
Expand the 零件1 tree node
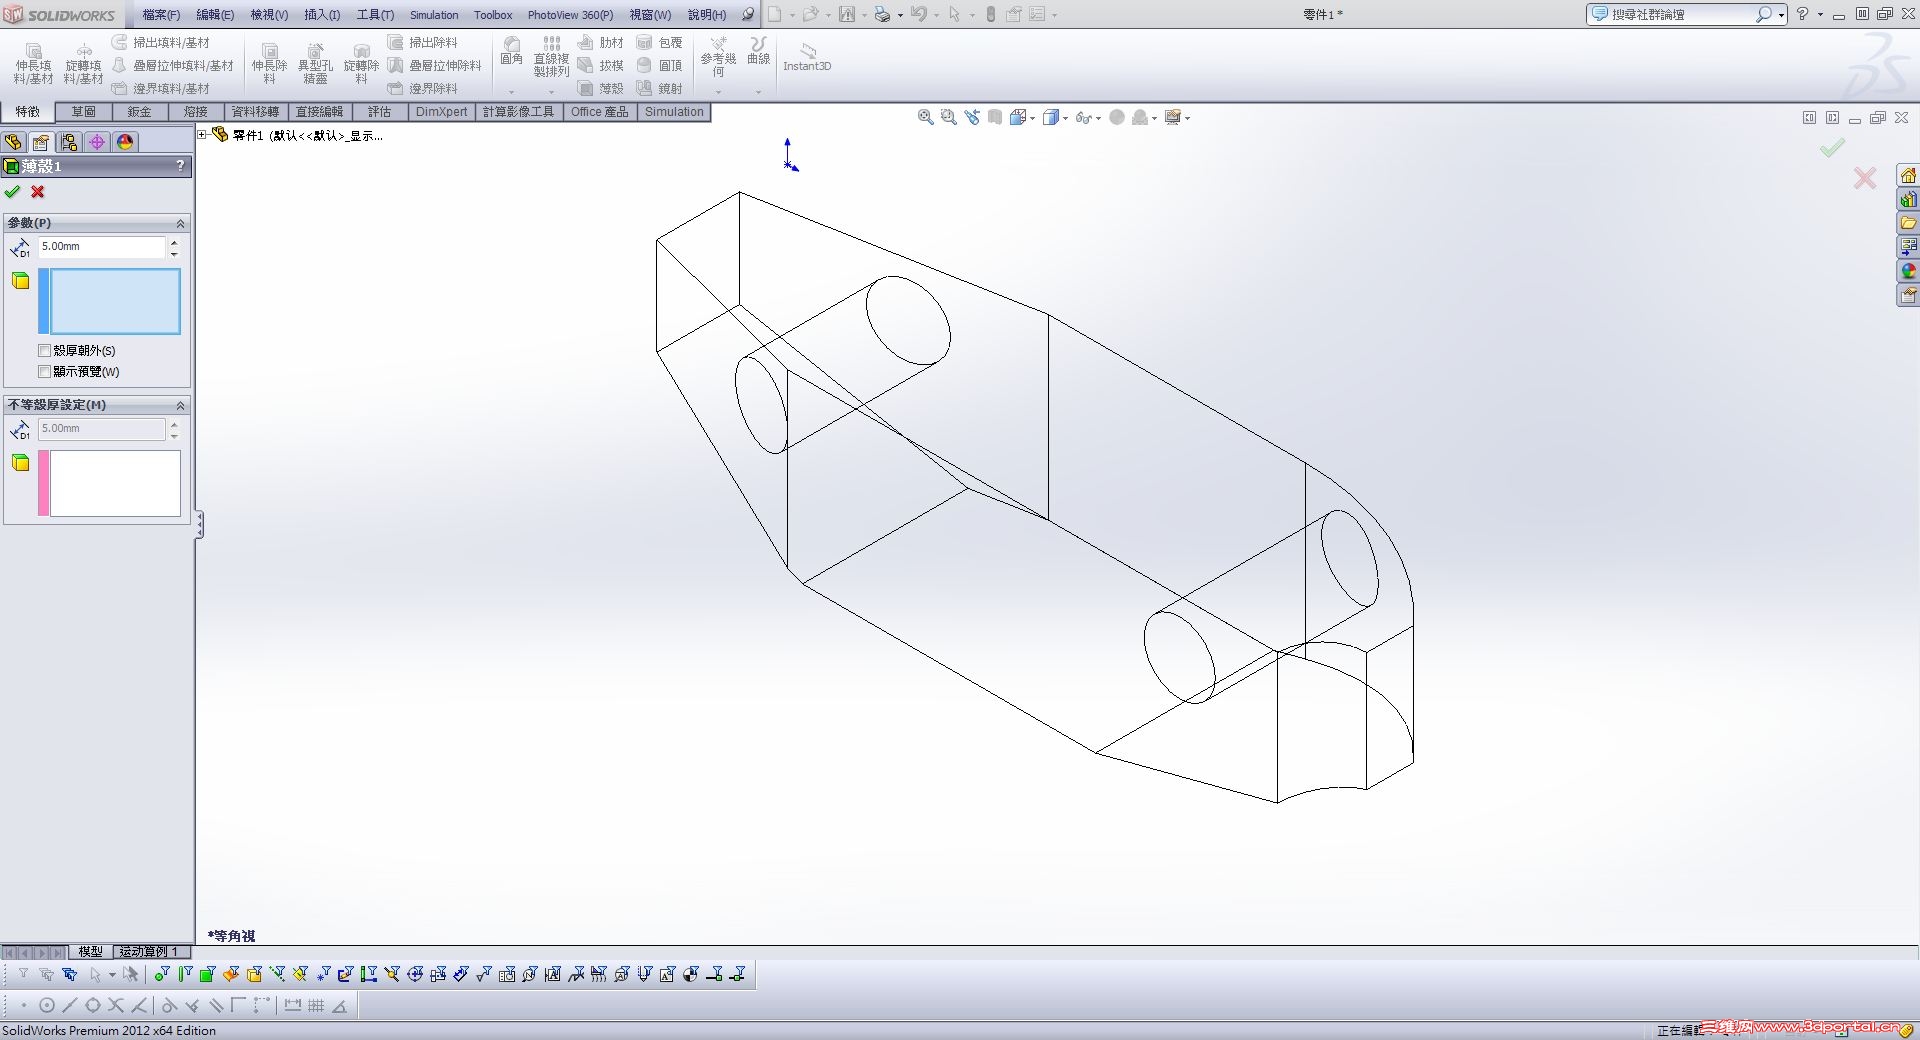[x=202, y=135]
